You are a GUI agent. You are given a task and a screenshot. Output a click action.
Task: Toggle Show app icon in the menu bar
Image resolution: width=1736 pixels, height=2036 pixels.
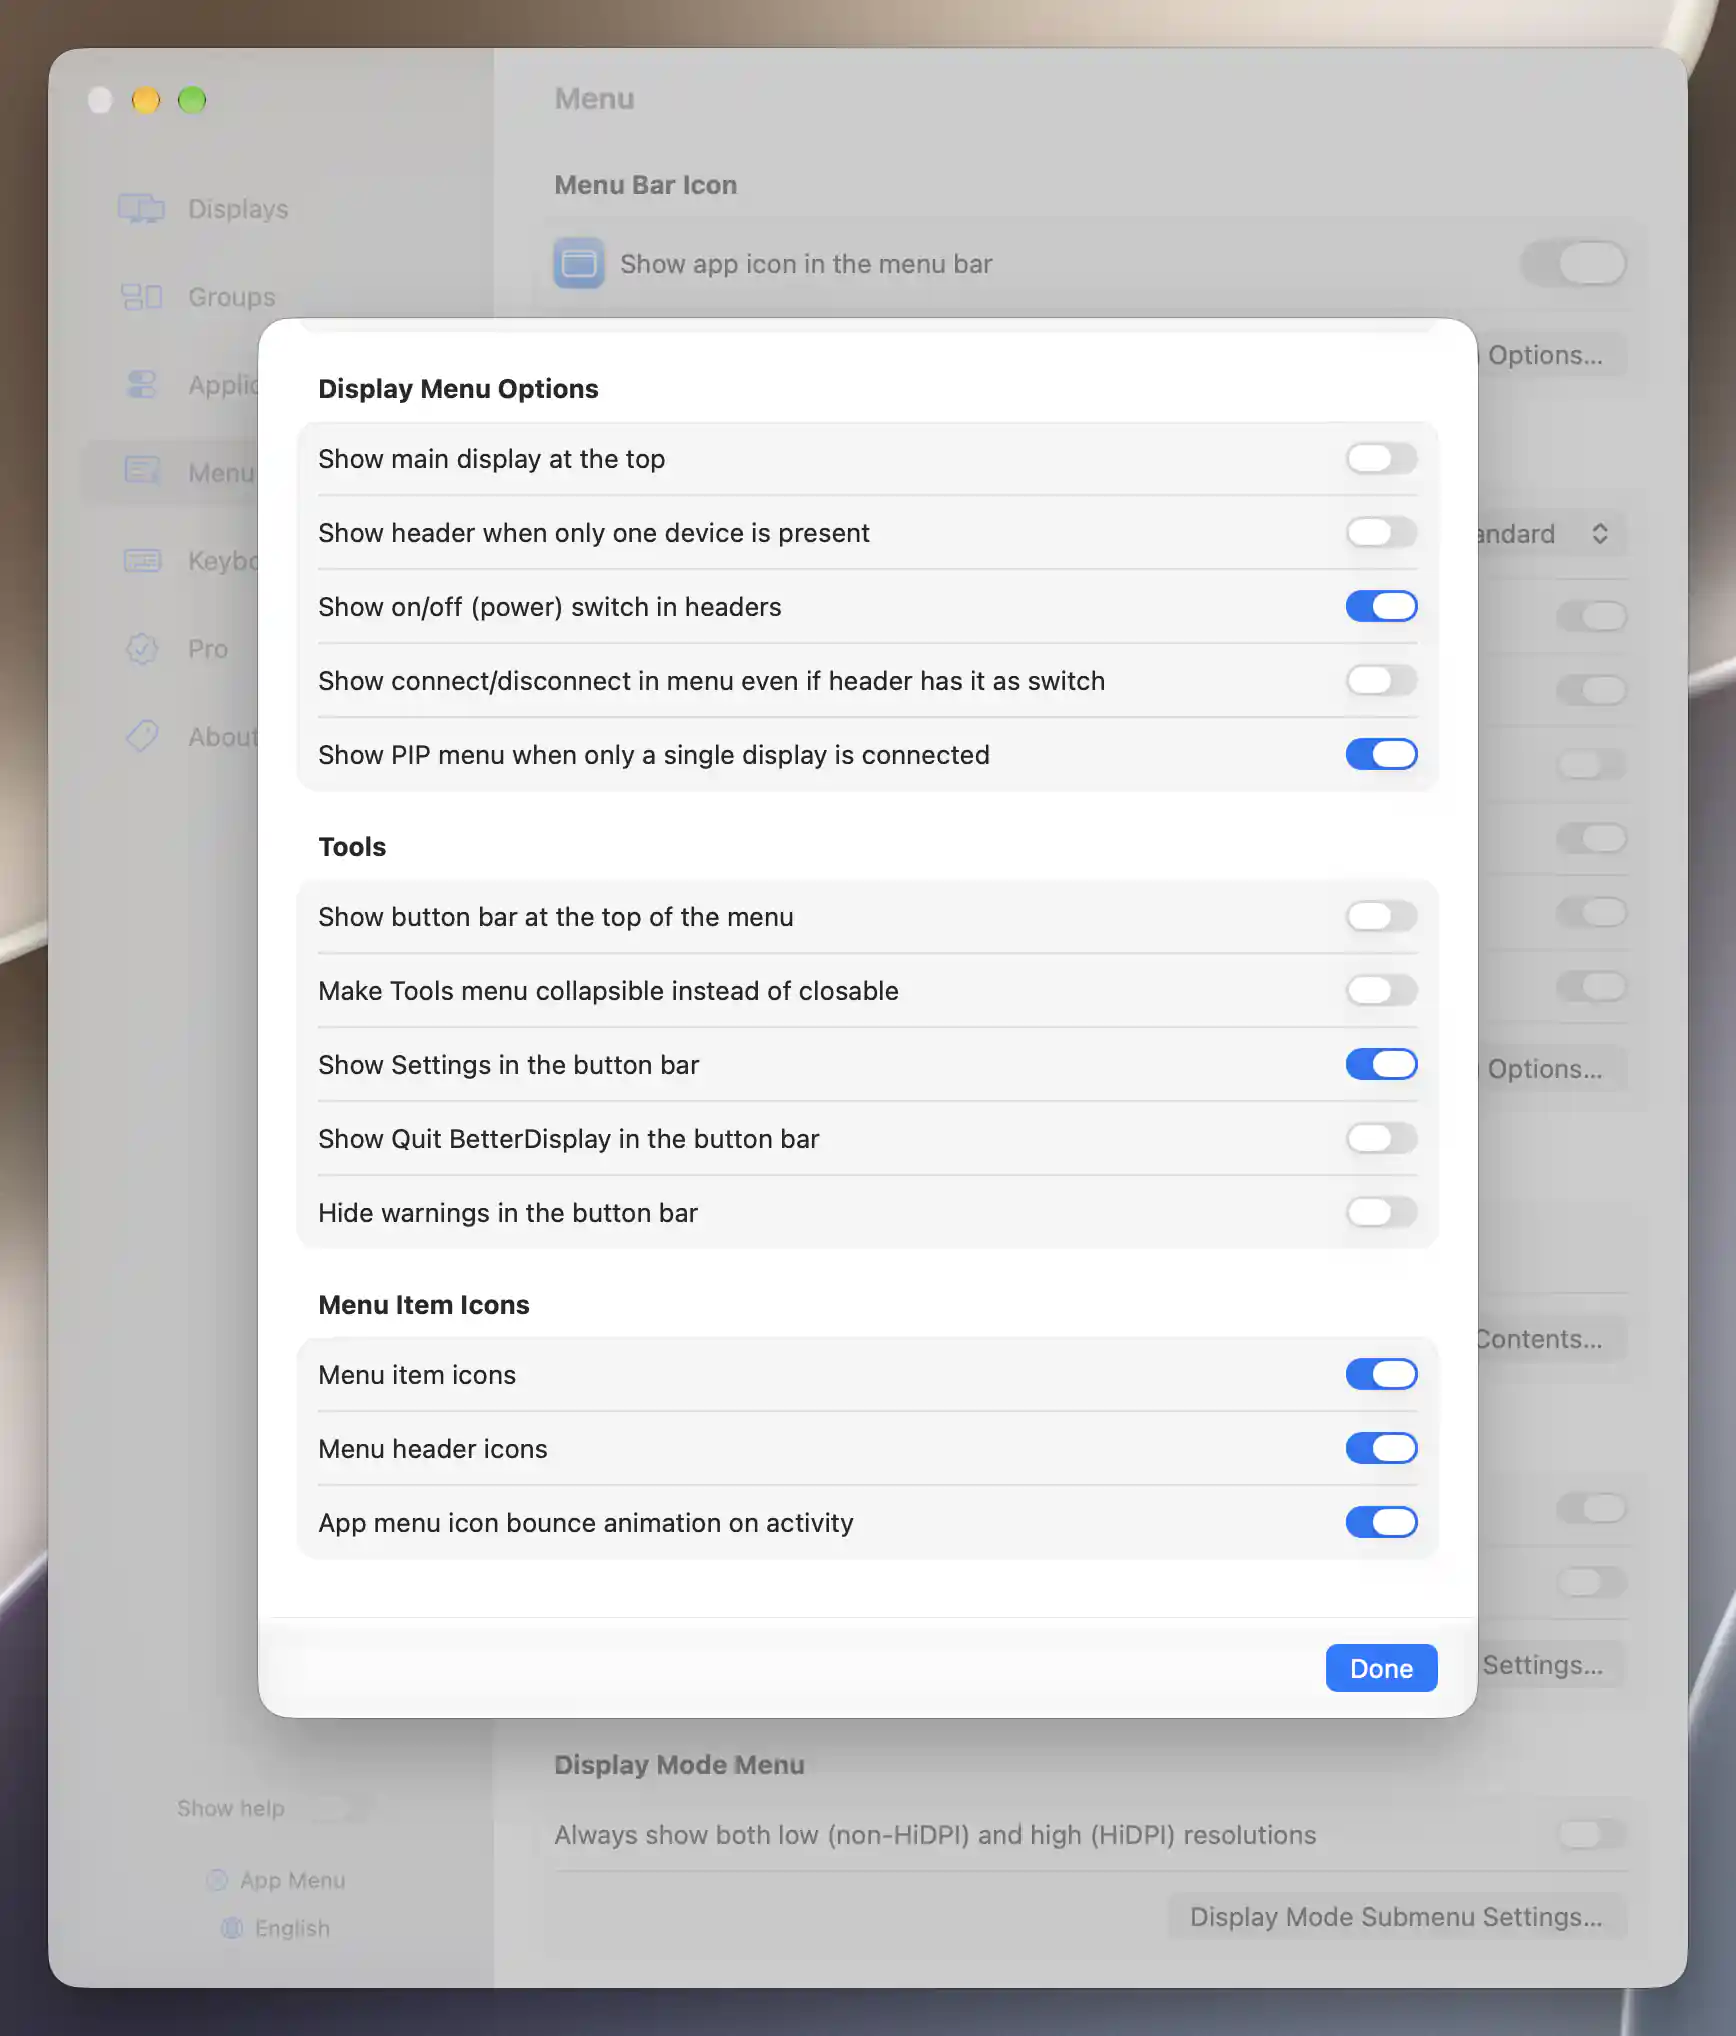1574,264
